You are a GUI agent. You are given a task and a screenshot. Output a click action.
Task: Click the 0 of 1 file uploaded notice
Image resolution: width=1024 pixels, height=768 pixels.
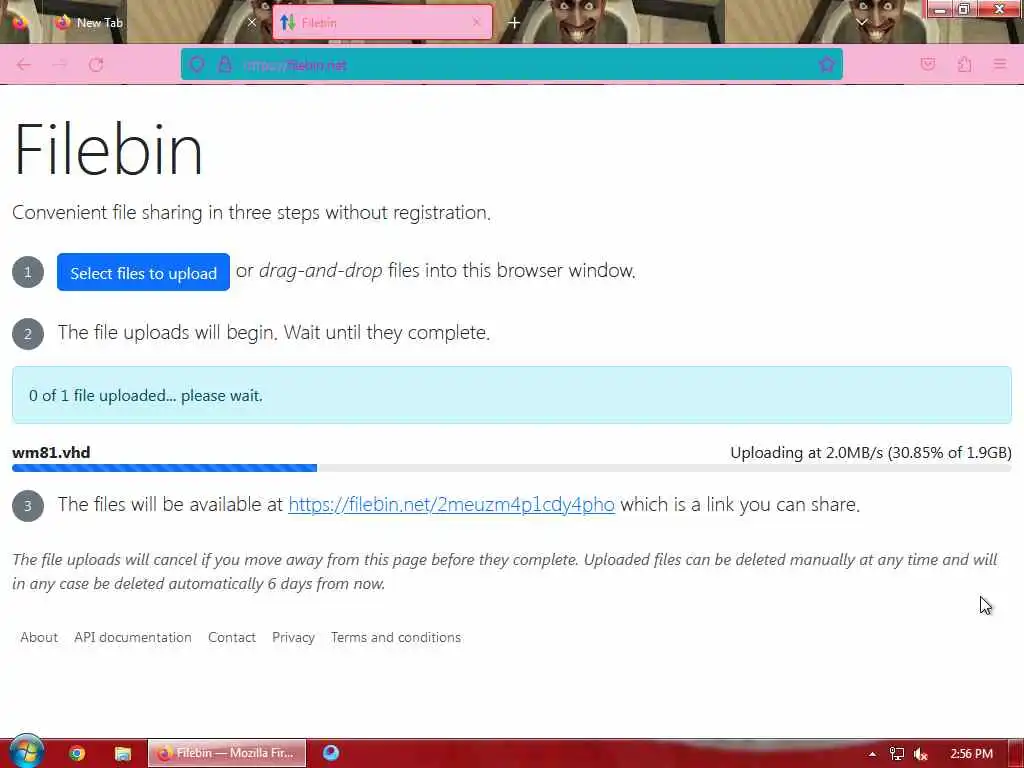click(x=511, y=395)
